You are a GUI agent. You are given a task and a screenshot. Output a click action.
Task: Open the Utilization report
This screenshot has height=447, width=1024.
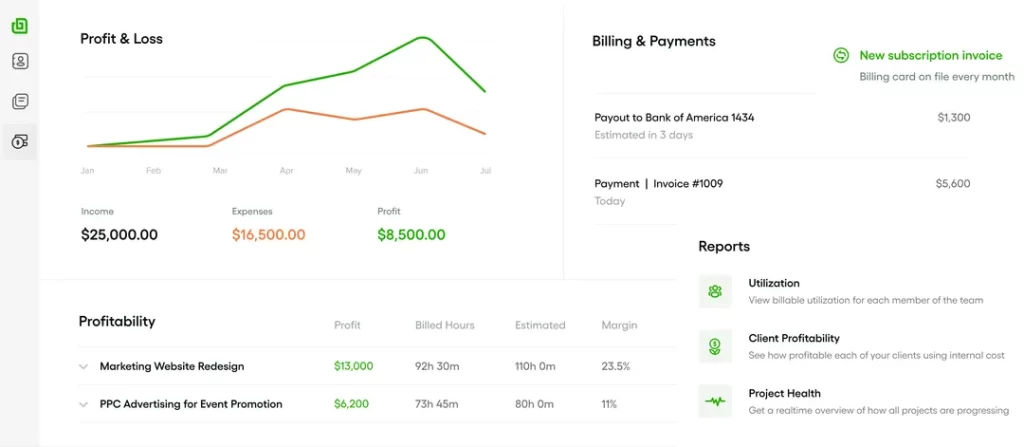[774, 283]
